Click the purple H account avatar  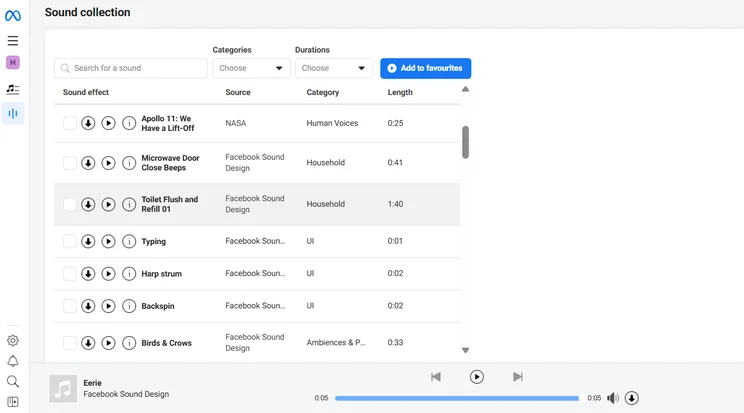point(13,62)
